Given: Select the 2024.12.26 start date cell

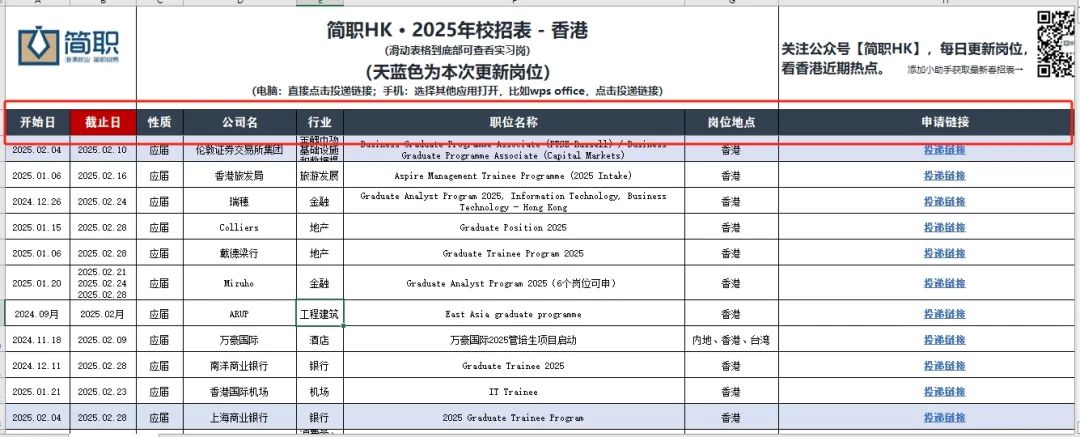Looking at the screenshot, I should tap(37, 202).
